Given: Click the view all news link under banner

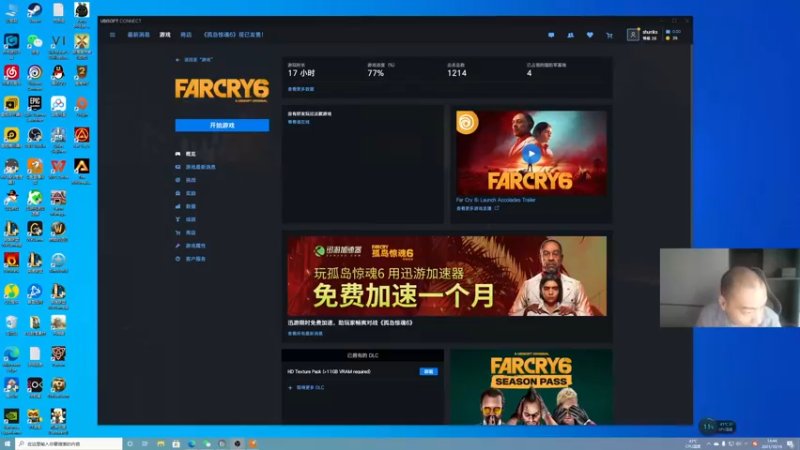Looking at the screenshot, I should coord(305,334).
